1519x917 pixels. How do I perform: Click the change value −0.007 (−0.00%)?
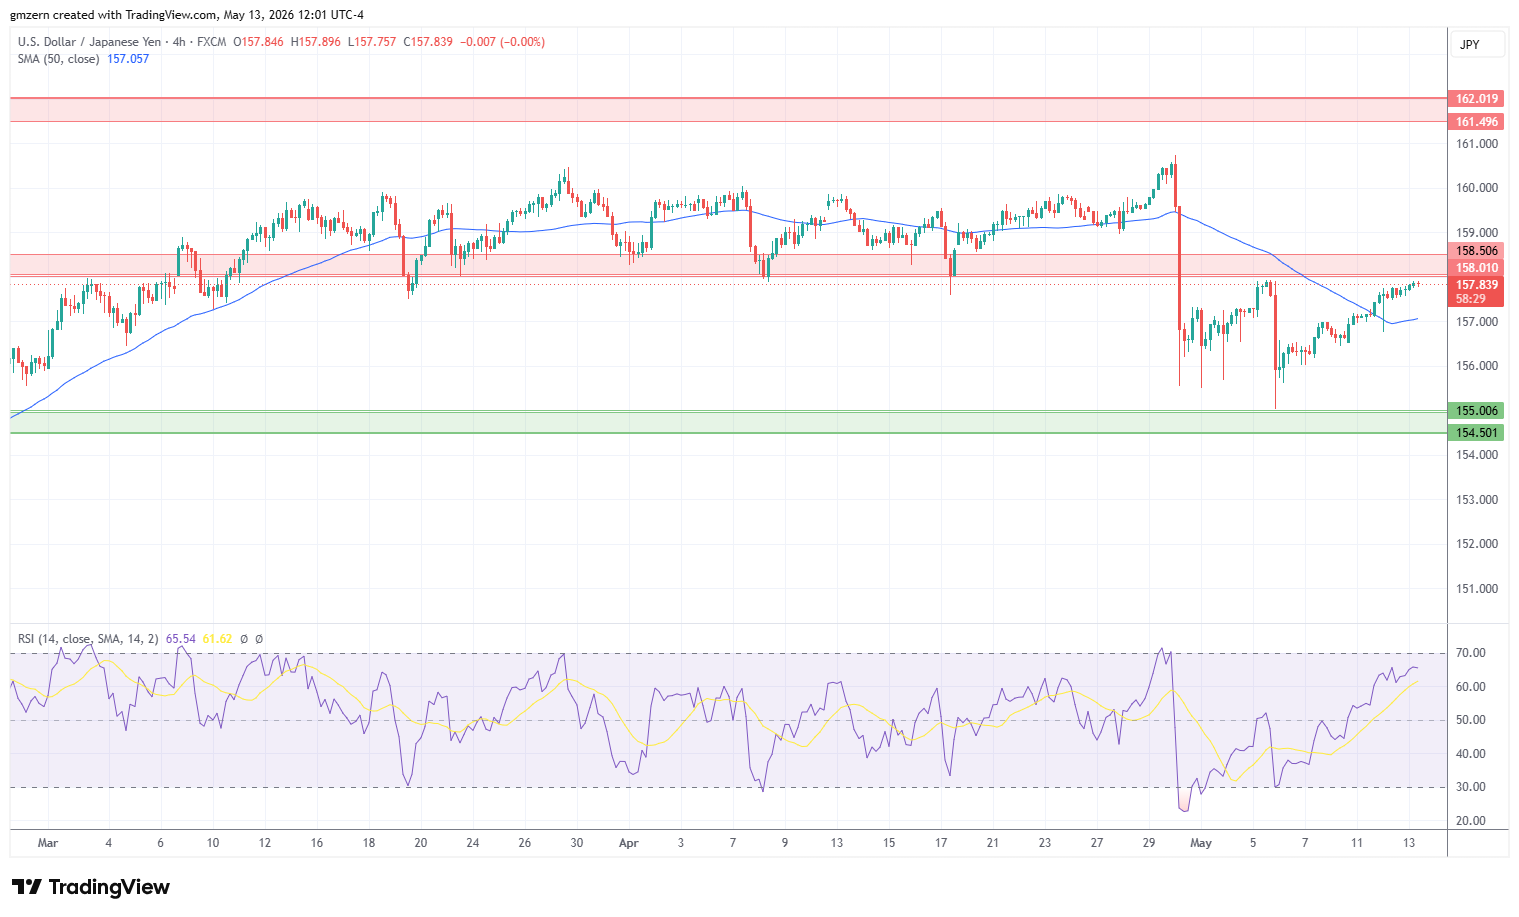pyautogui.click(x=502, y=42)
